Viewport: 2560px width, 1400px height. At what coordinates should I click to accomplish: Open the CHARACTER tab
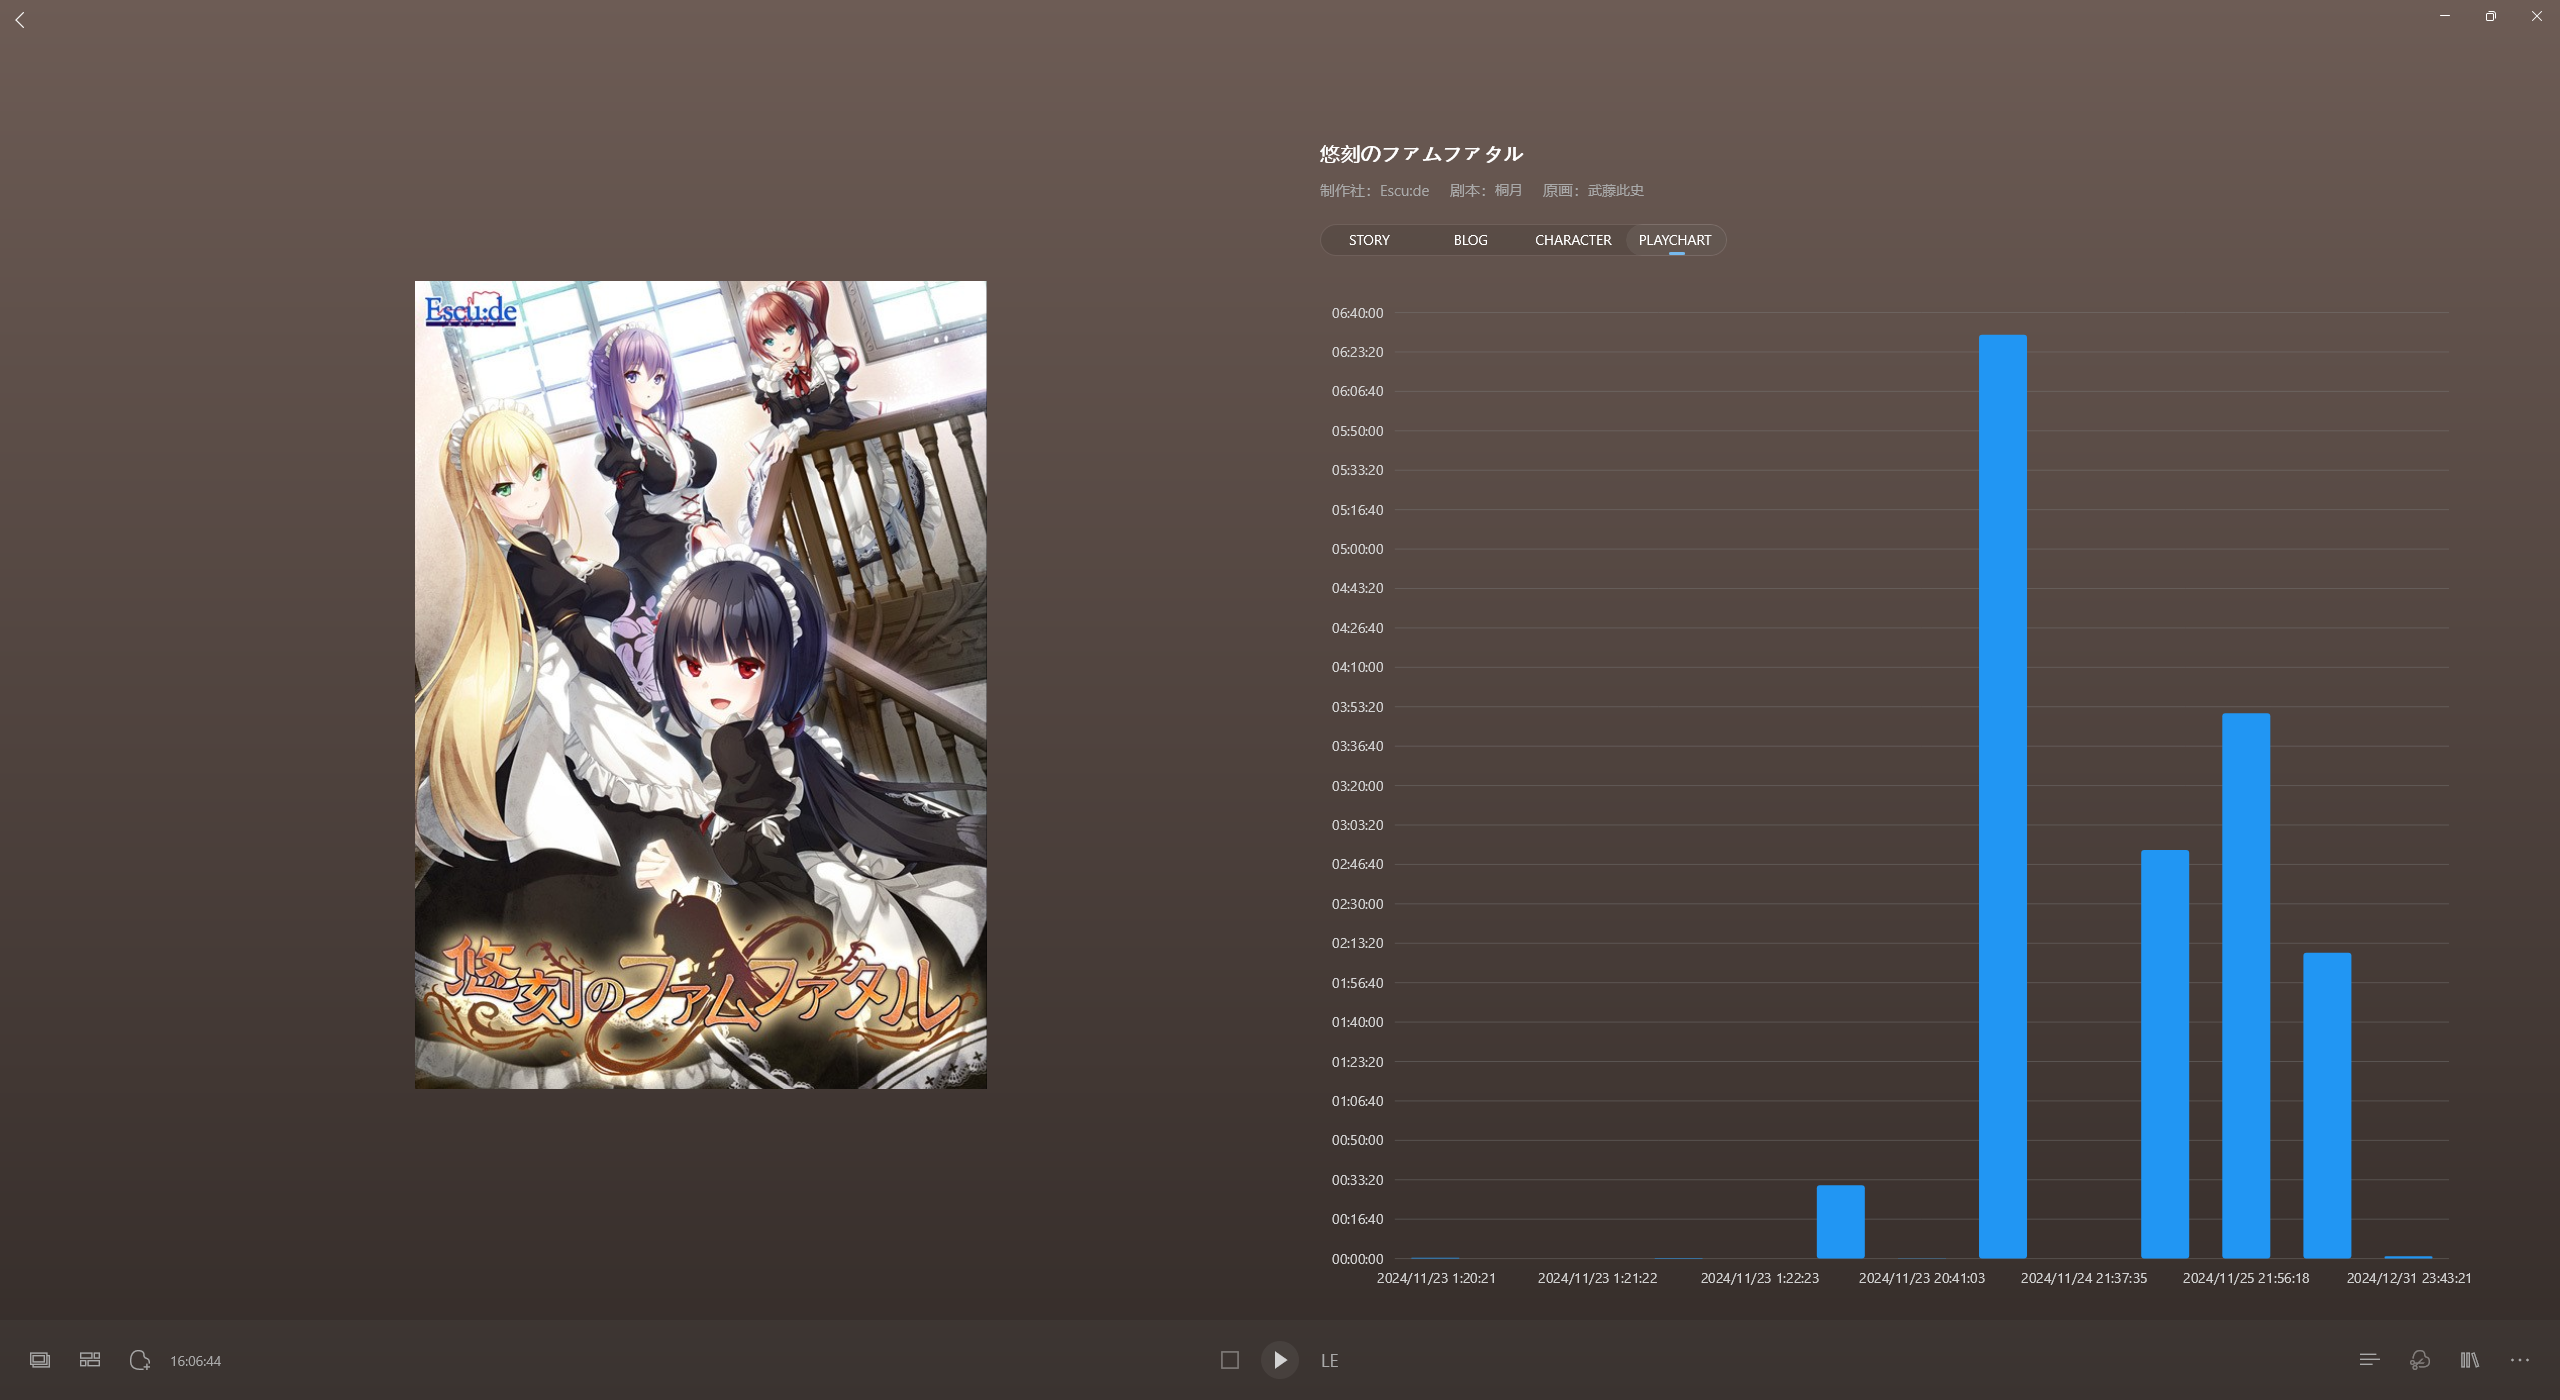(x=1573, y=240)
